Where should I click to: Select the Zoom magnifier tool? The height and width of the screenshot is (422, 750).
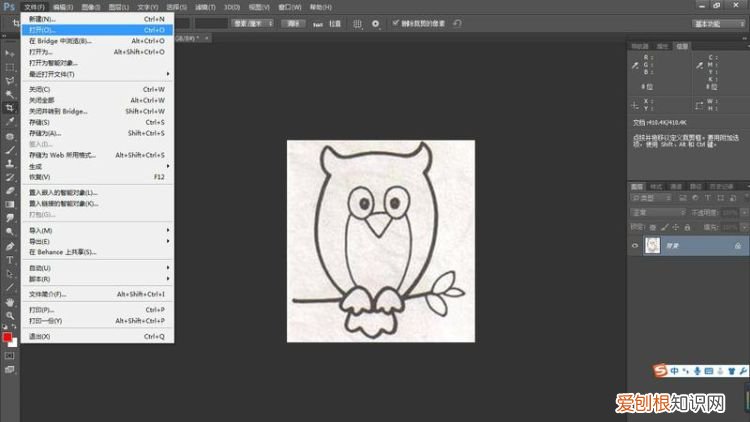9,315
